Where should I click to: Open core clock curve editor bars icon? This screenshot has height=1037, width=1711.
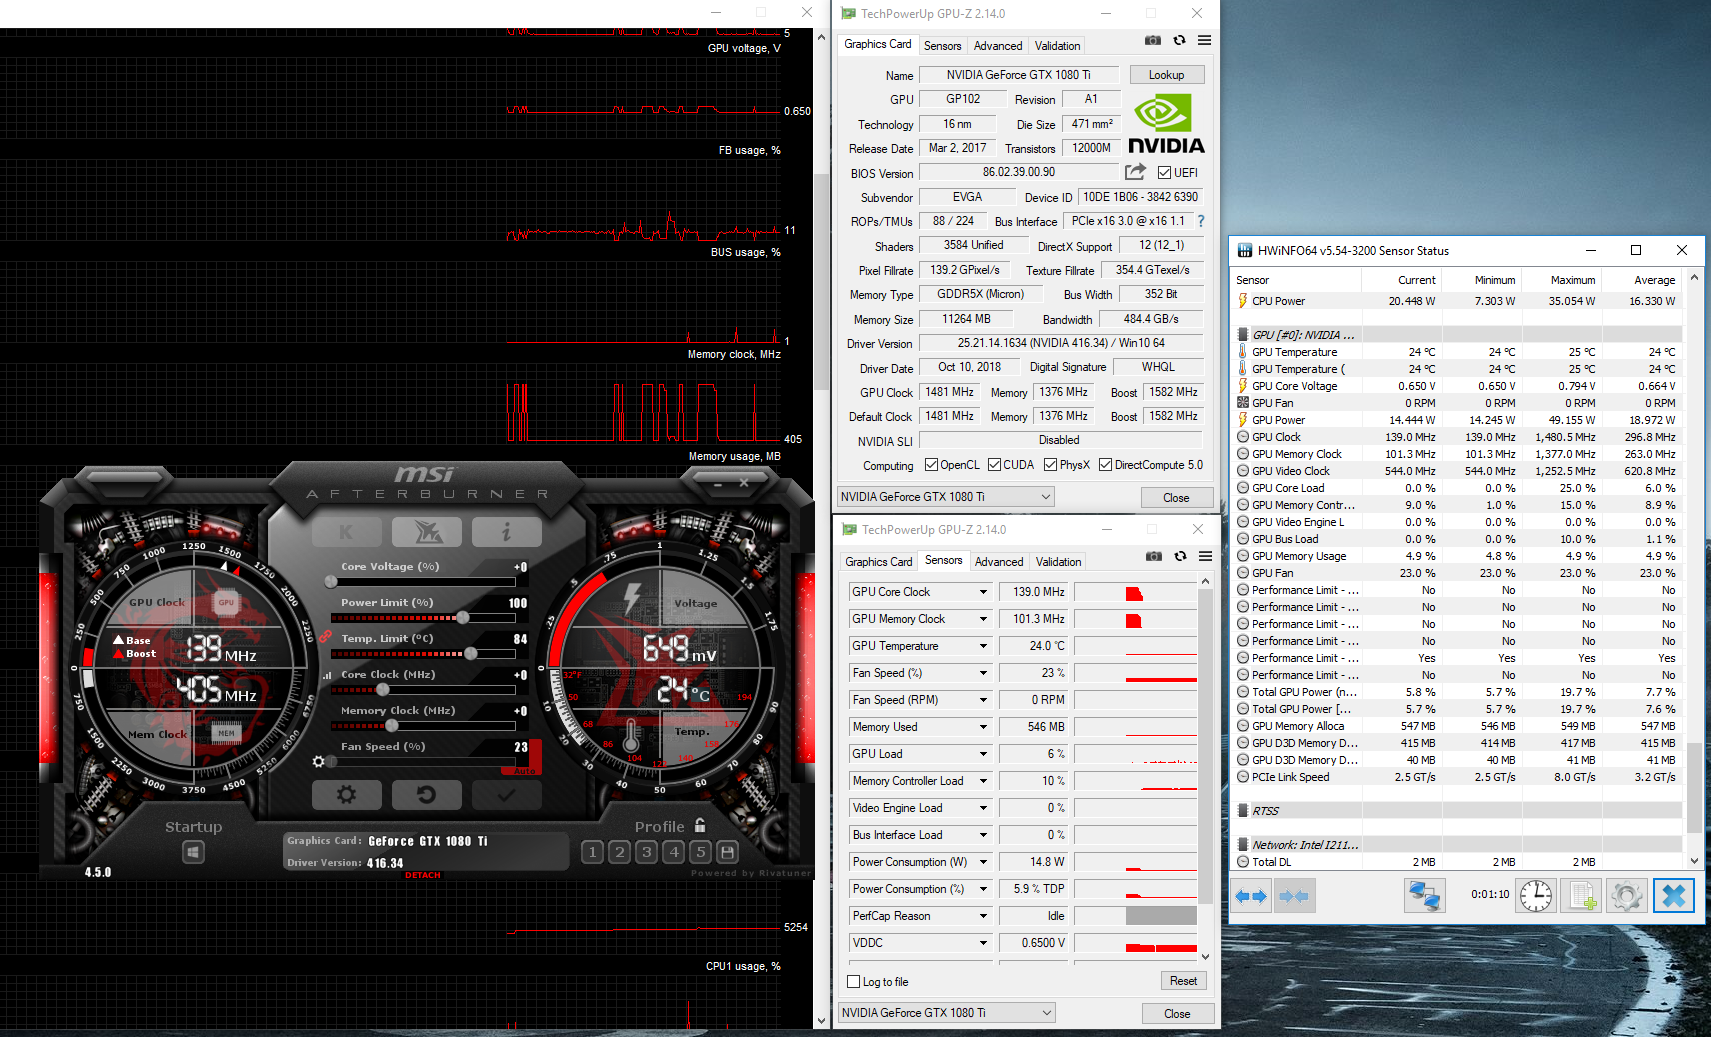tap(327, 675)
